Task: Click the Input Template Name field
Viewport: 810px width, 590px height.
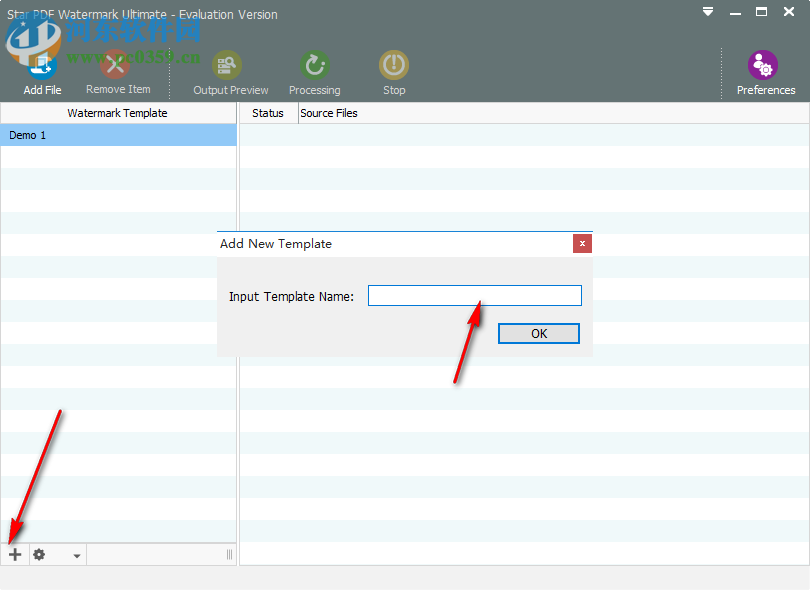Action: [x=475, y=296]
